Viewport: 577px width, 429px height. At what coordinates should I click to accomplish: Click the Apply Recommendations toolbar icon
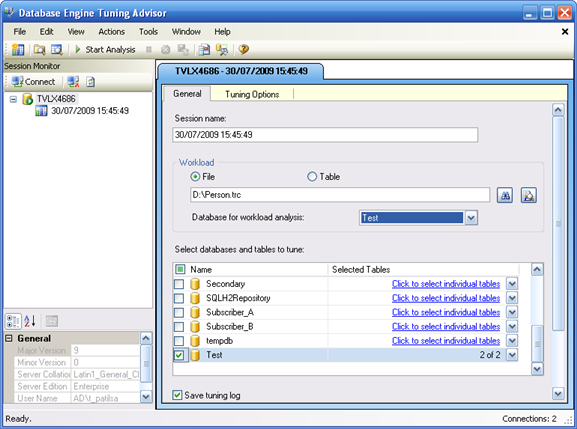[222, 49]
